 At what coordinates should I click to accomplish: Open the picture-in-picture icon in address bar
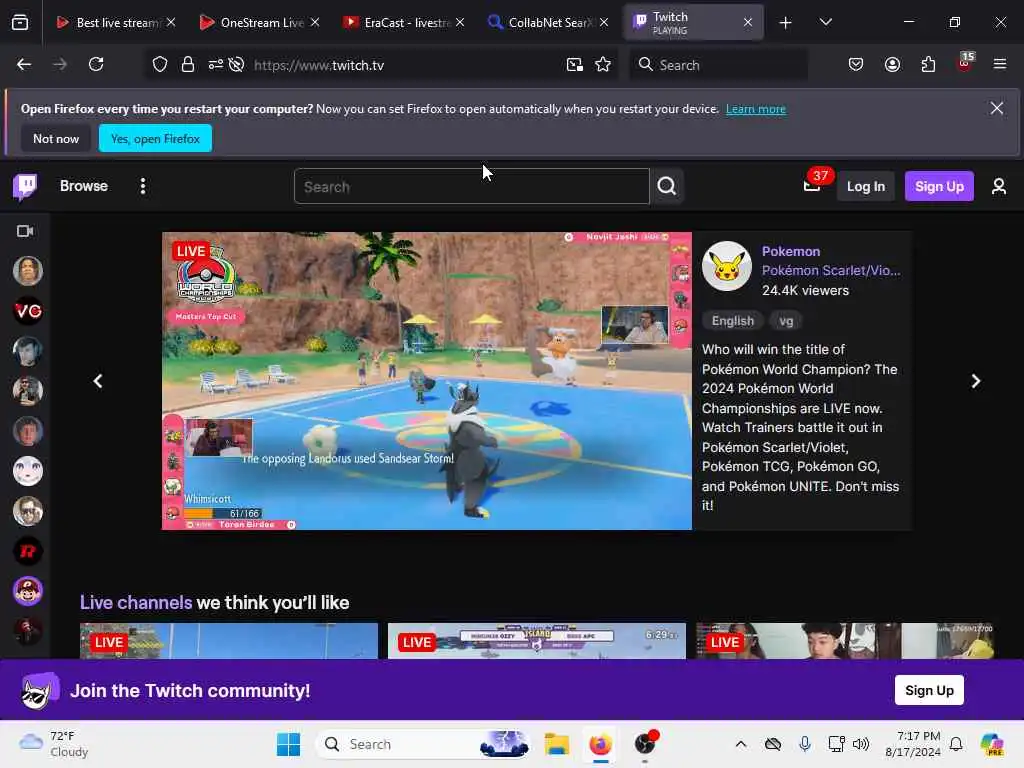point(575,65)
